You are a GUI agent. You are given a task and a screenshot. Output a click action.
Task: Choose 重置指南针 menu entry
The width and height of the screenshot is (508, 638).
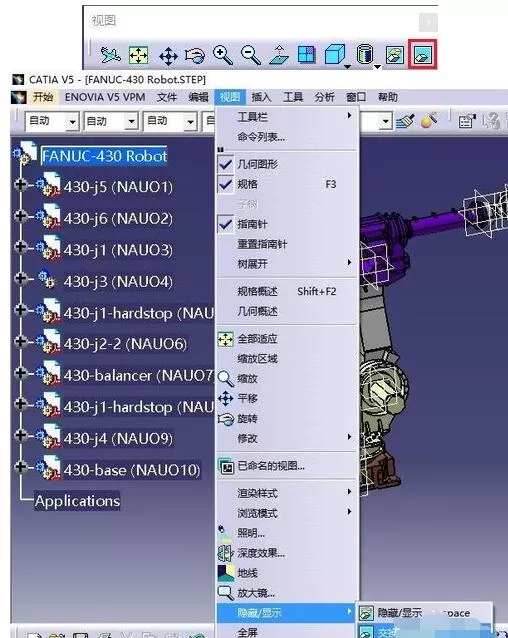click(x=287, y=244)
